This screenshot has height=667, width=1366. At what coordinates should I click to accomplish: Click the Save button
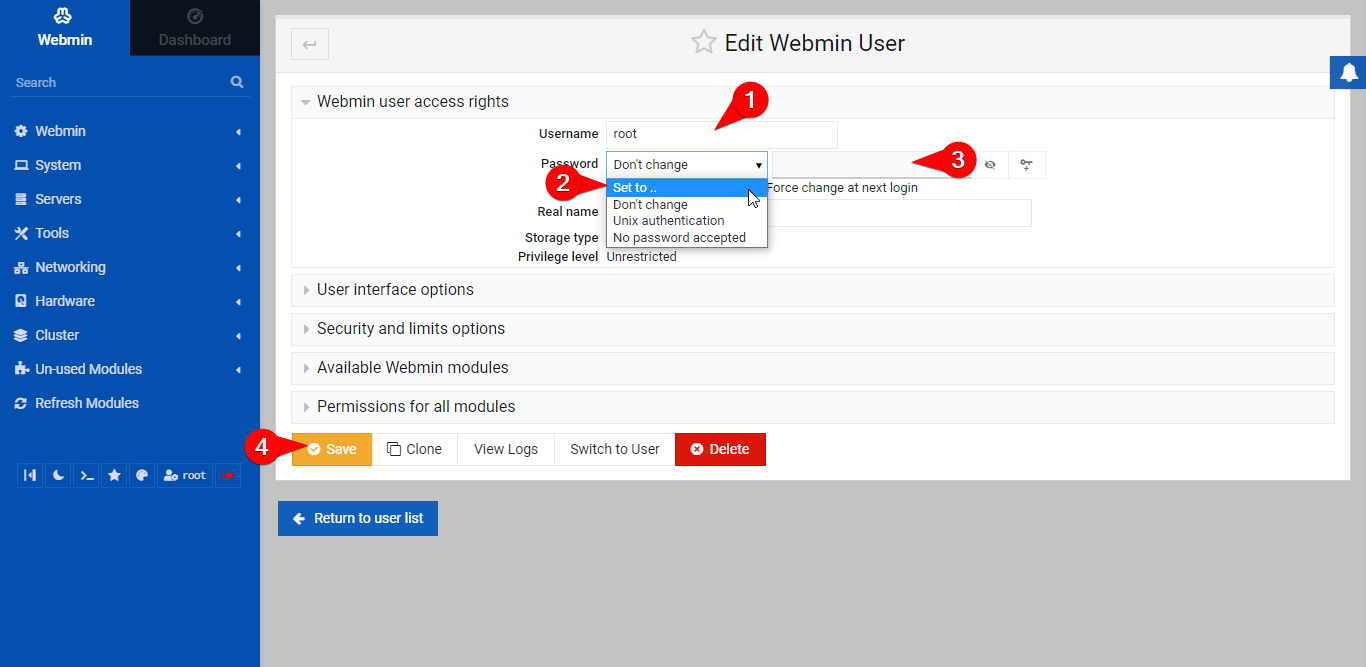[332, 449]
